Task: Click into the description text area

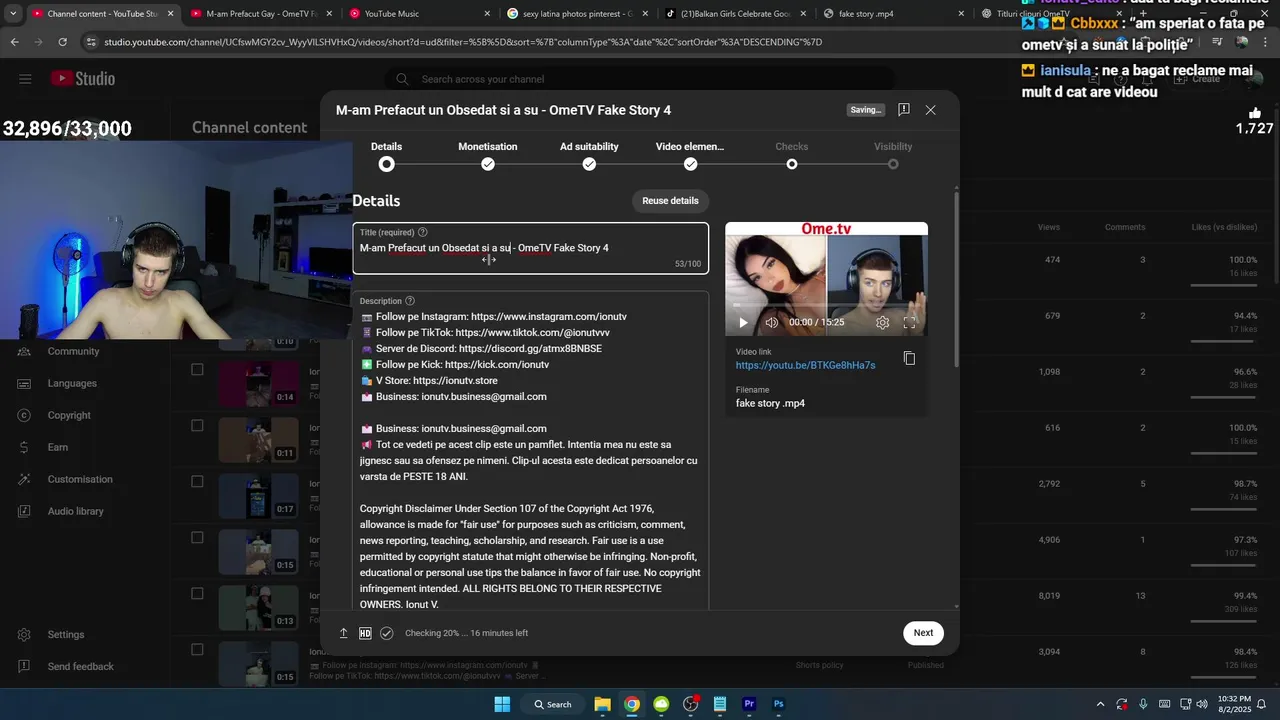Action: tap(530, 452)
